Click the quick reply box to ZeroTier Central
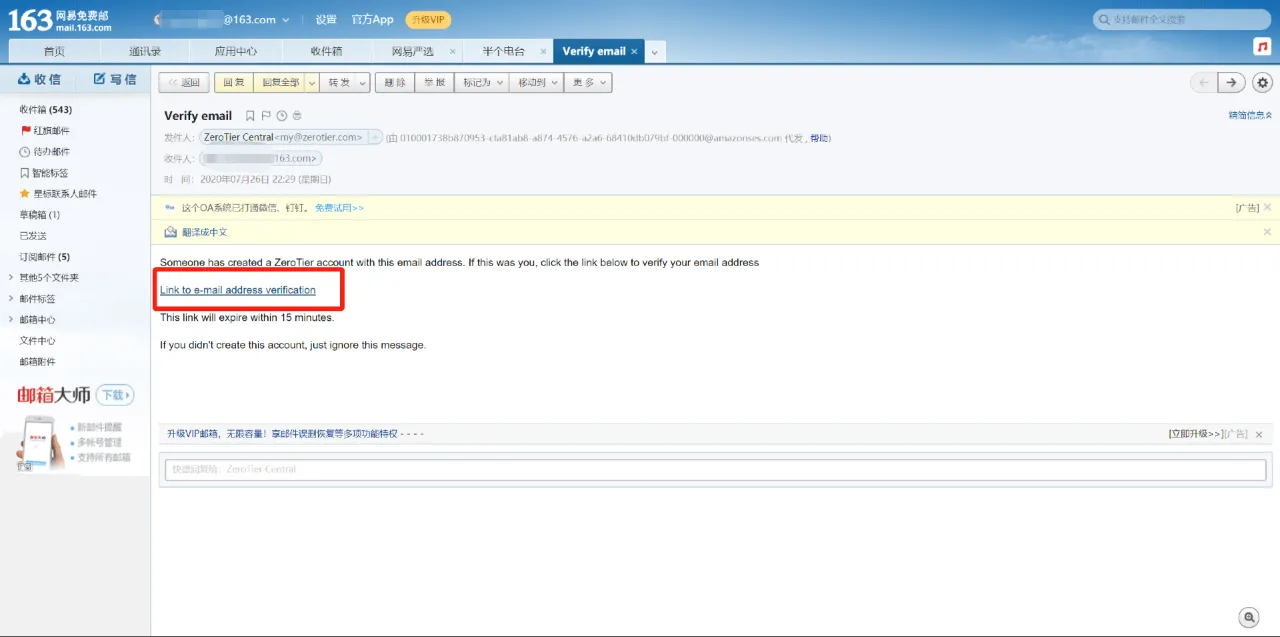 pyautogui.click(x=715, y=469)
